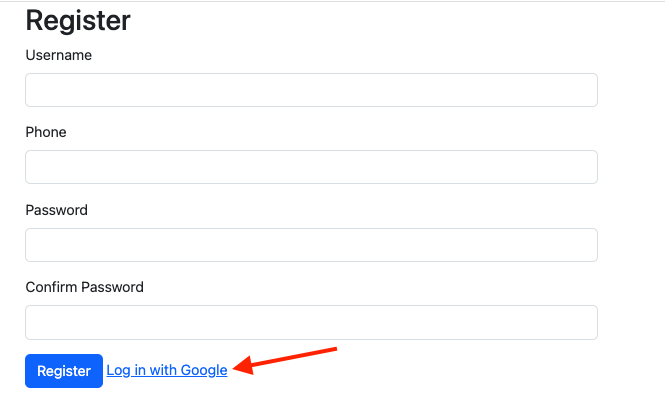Activate the field below the Phone label

click(311, 167)
